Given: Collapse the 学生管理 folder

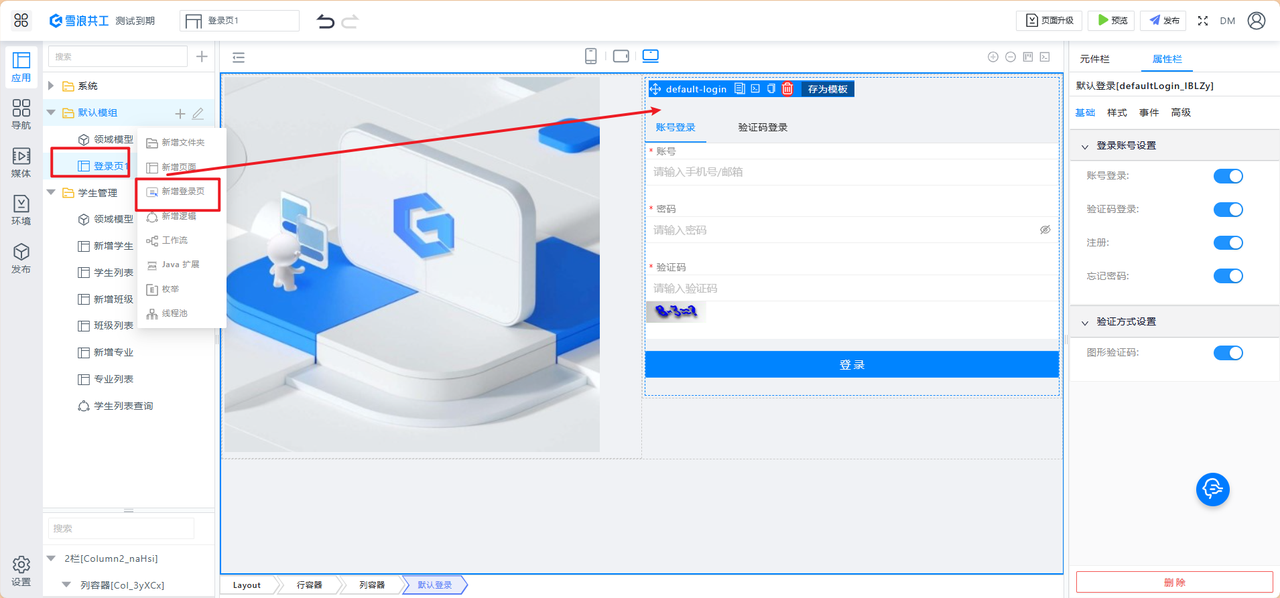Looking at the screenshot, I should pyautogui.click(x=51, y=193).
